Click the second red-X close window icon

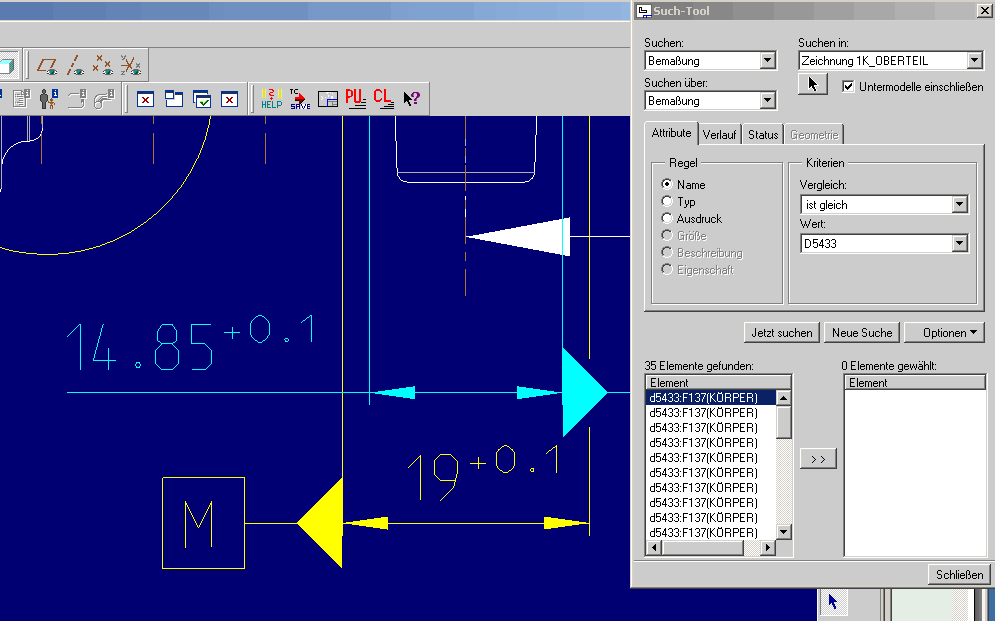pyautogui.click(x=229, y=100)
